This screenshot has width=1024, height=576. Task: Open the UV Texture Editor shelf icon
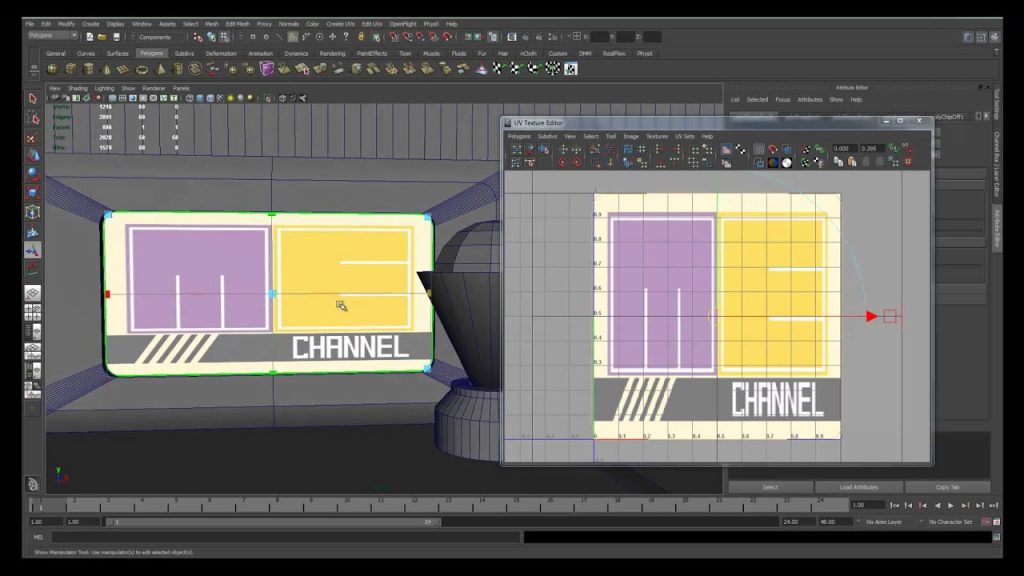pos(570,69)
